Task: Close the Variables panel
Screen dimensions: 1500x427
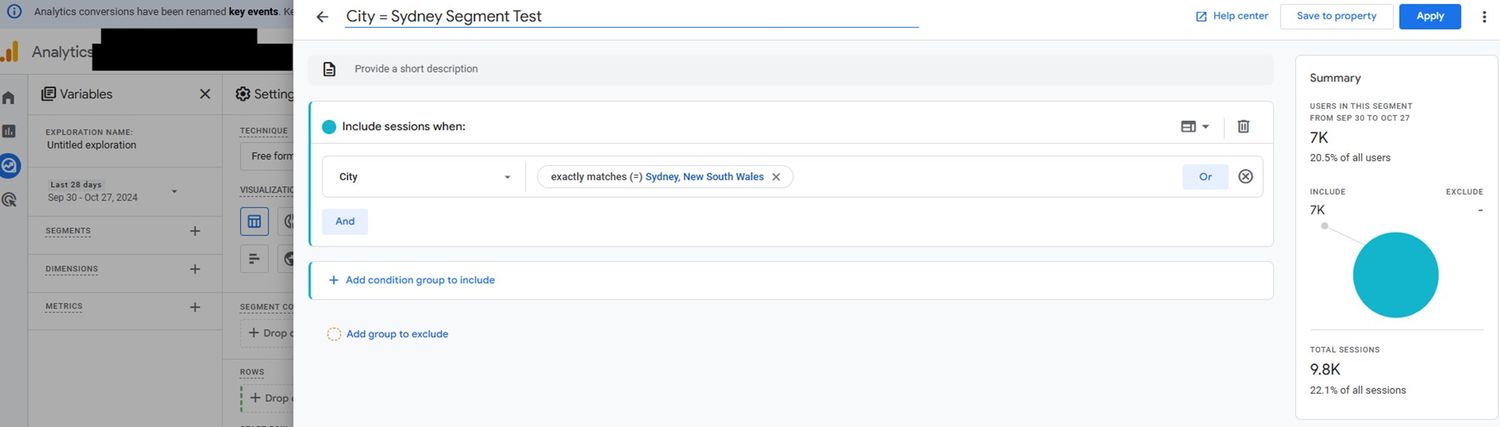Action: pos(205,94)
